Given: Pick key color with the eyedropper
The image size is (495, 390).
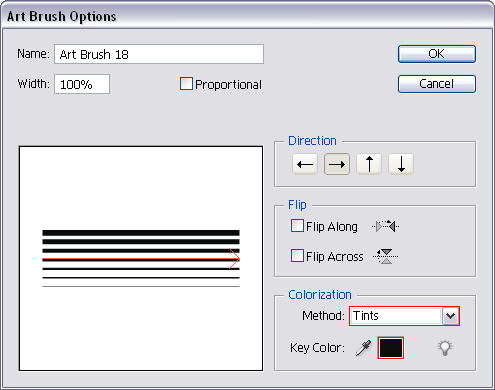Looking at the screenshot, I should [363, 348].
